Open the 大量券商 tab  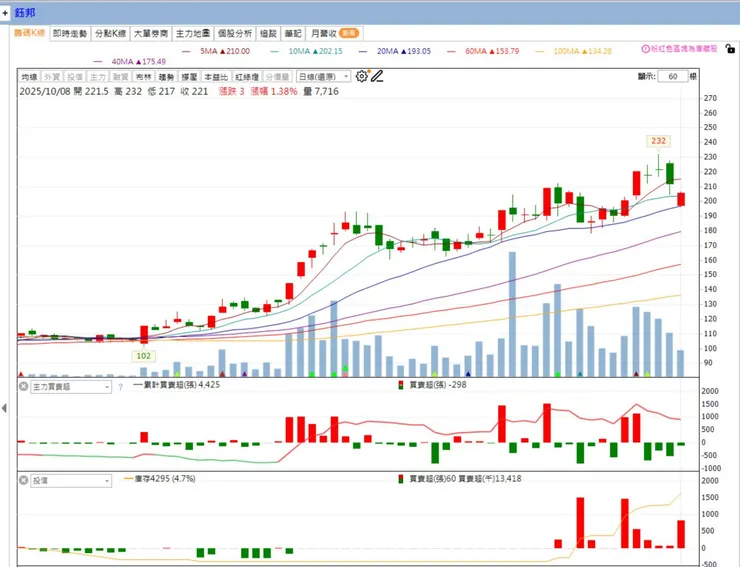[151, 34]
